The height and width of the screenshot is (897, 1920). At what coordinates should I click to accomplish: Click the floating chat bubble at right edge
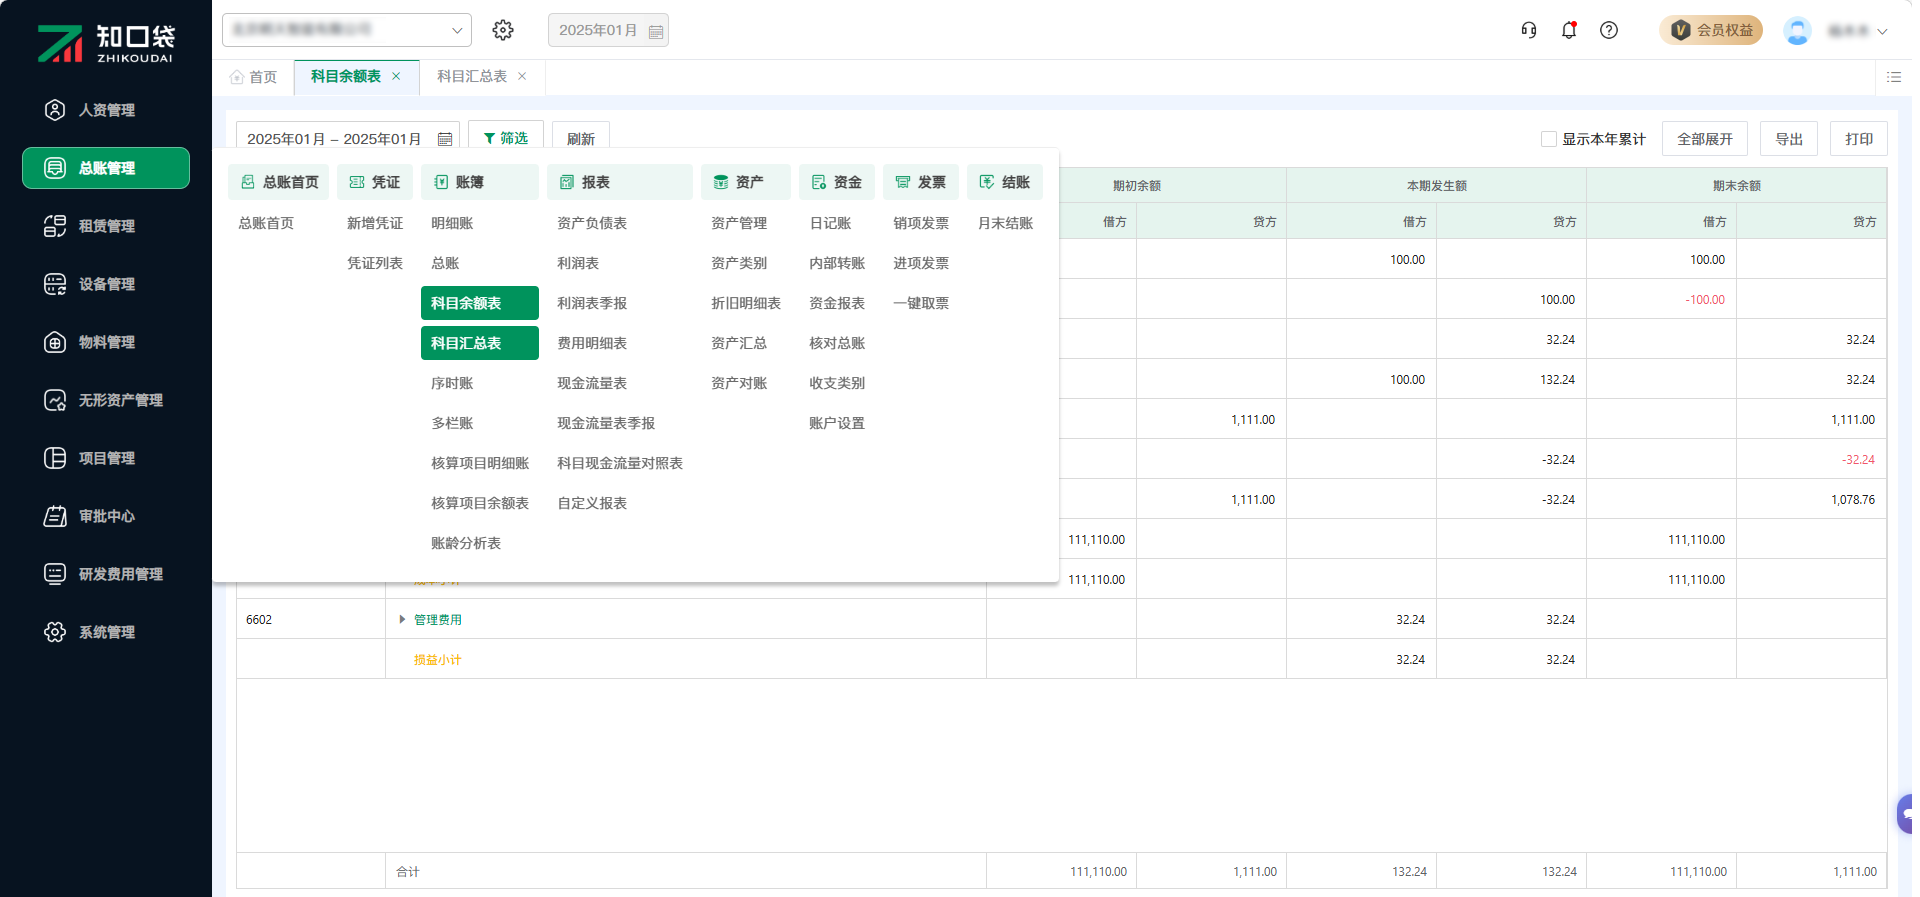[1906, 814]
